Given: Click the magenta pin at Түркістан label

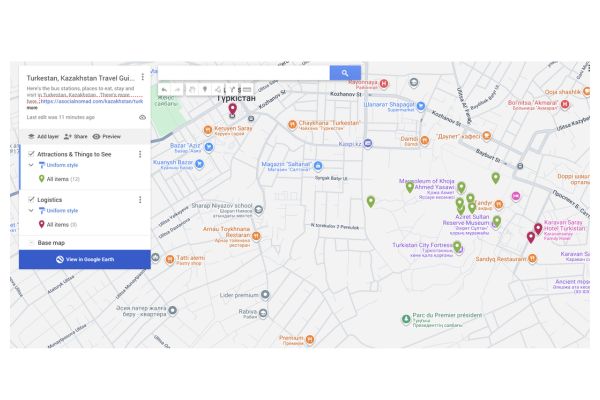Looking at the screenshot, I should [x=232, y=109].
